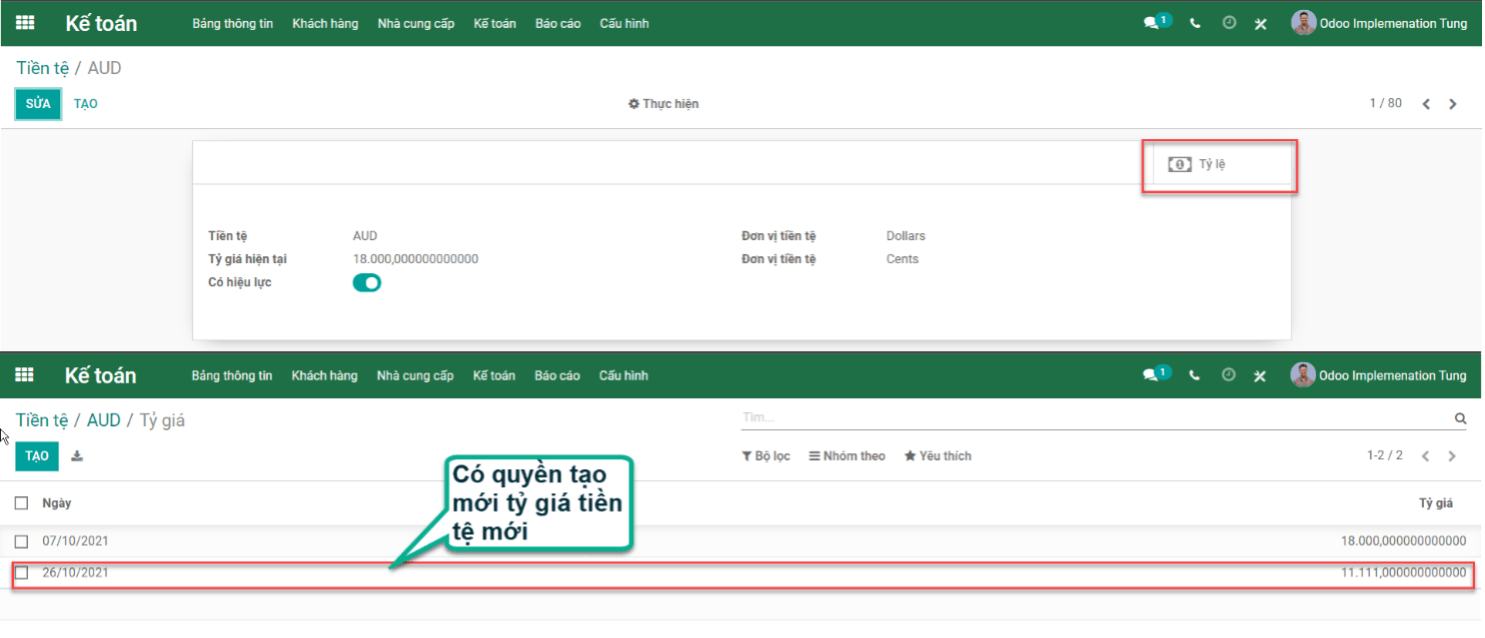This screenshot has width=1485, height=638.
Task: Open the Yêu thích favorites dropdown
Action: pos(938,456)
